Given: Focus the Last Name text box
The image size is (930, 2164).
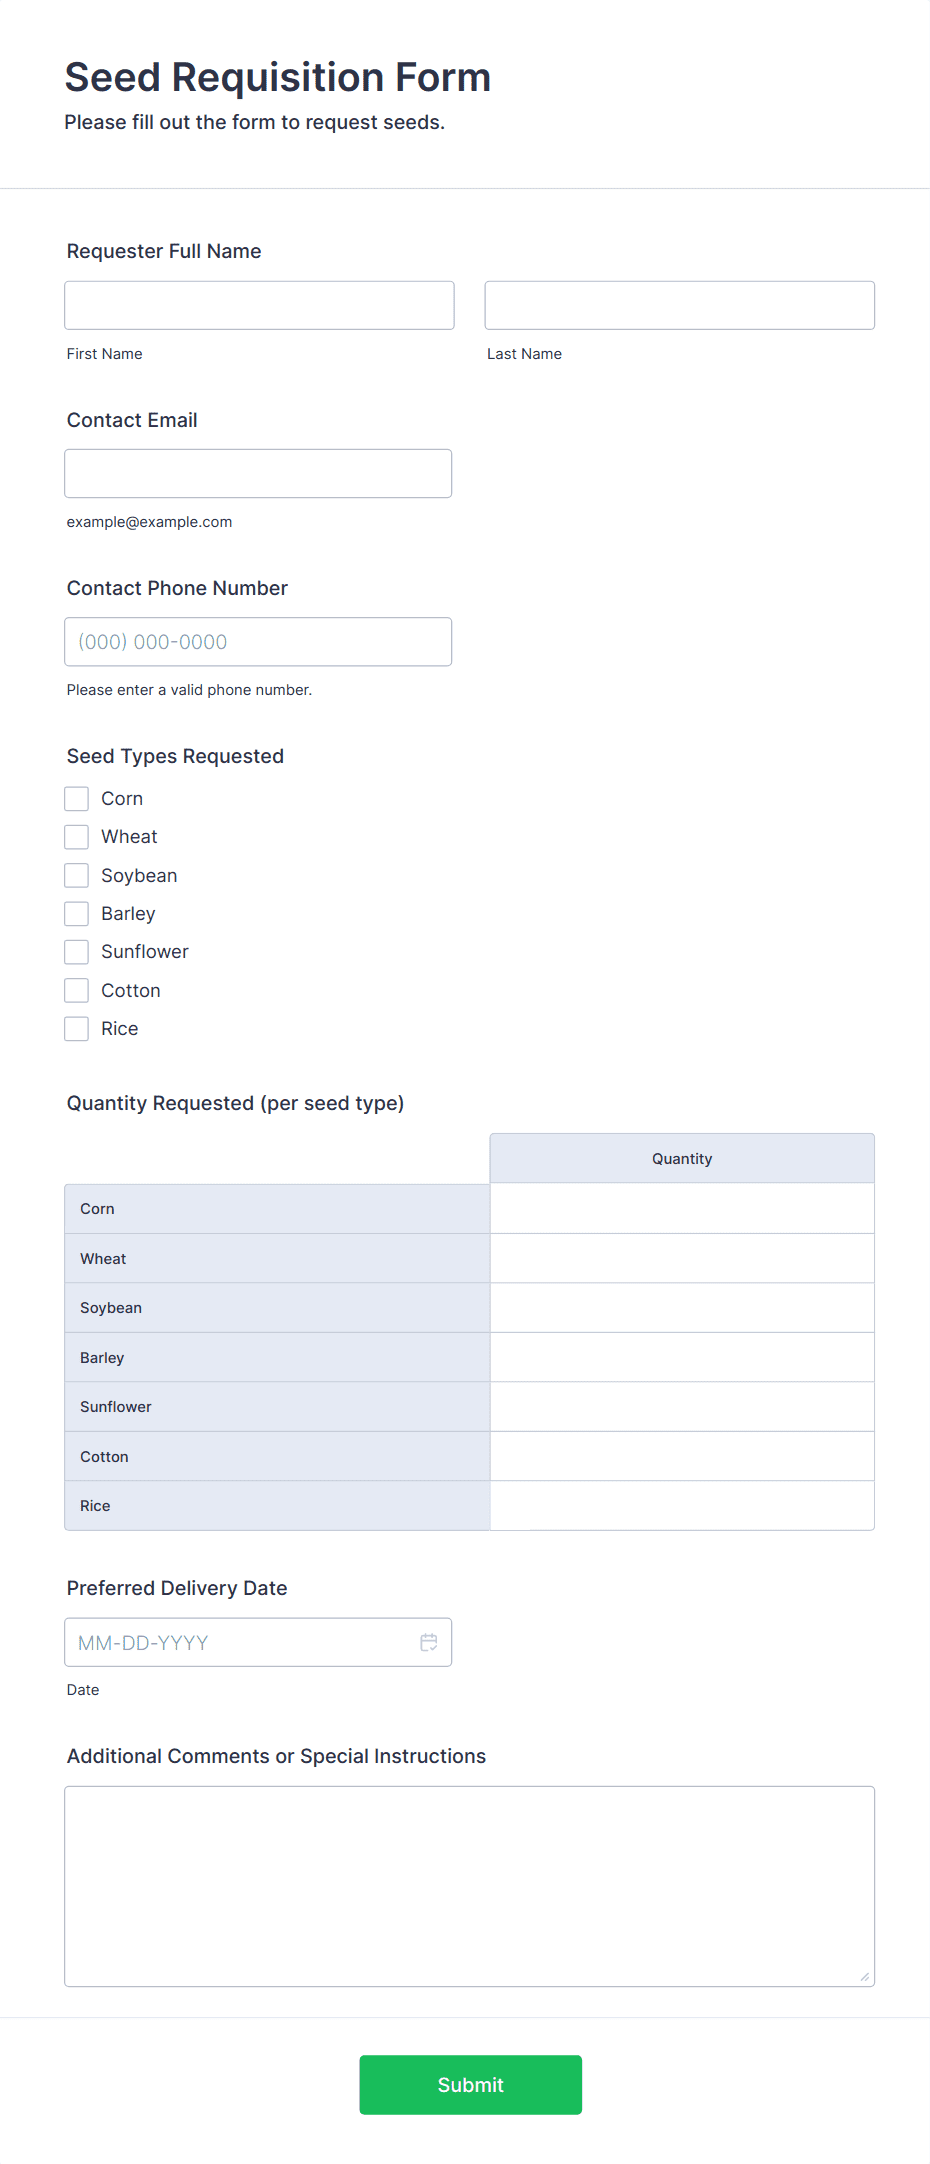Looking at the screenshot, I should click(x=679, y=305).
